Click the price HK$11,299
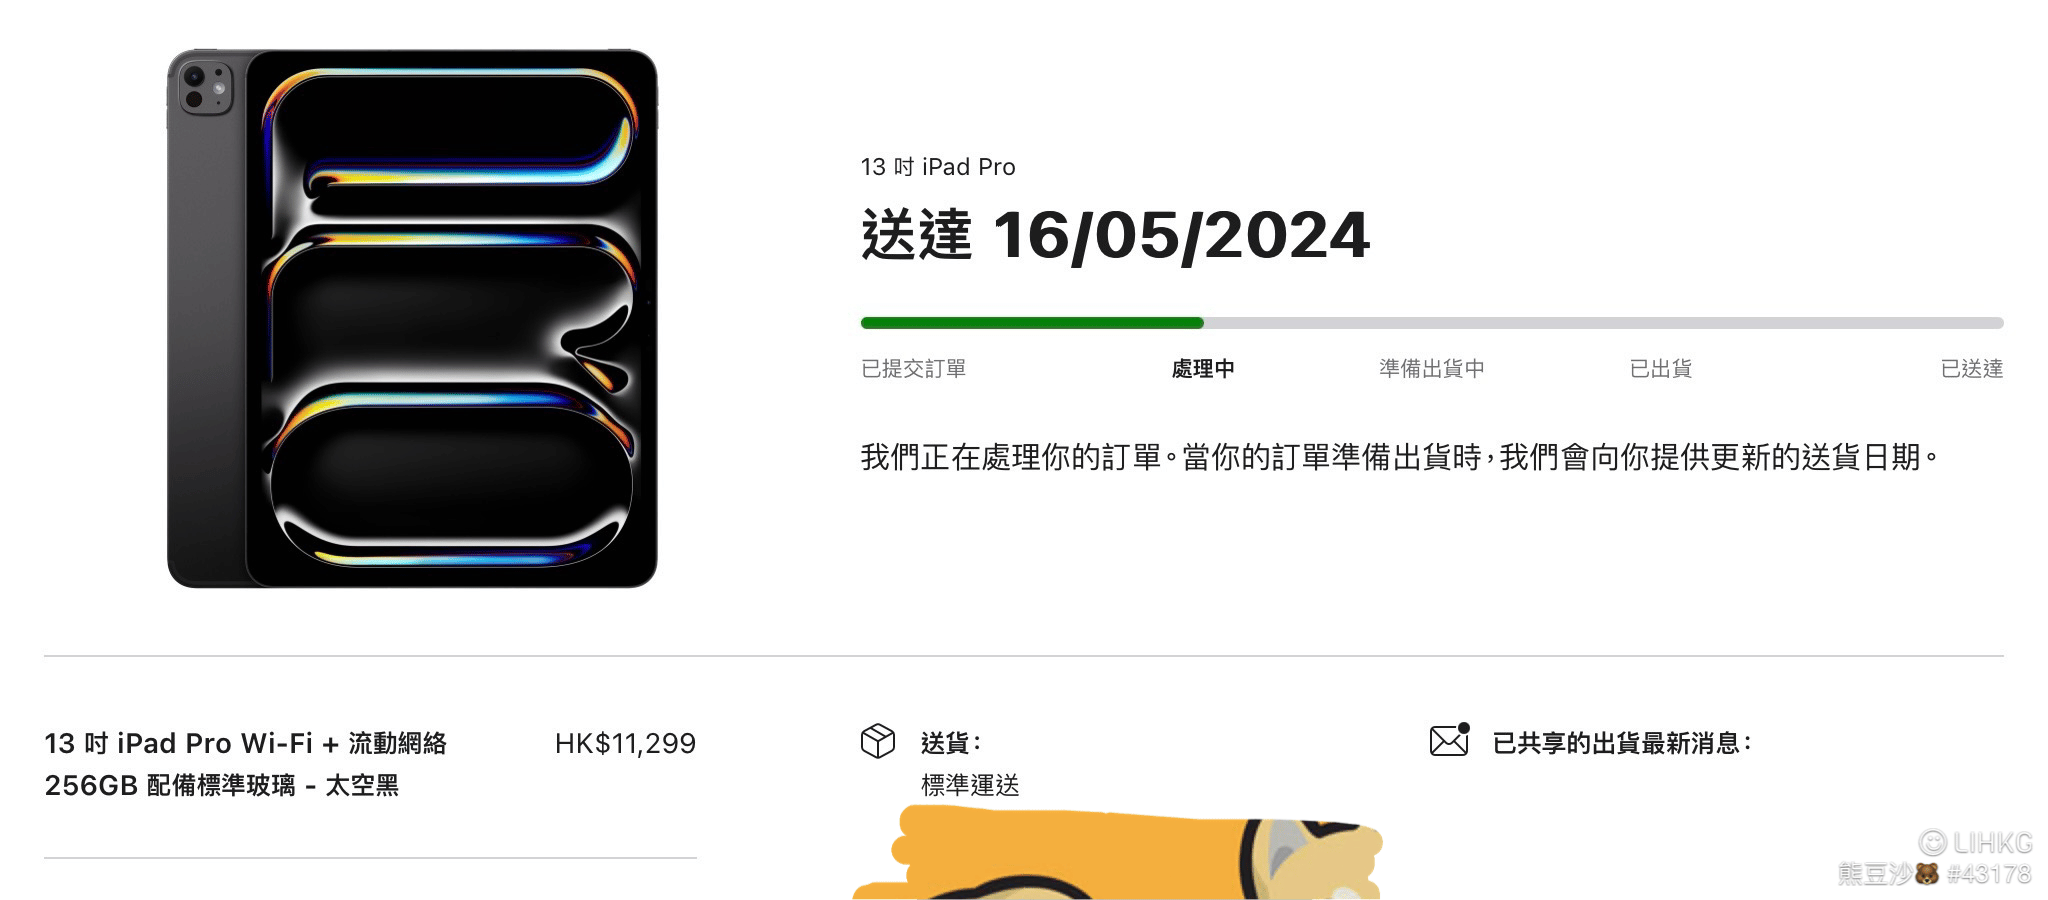This screenshot has height=900, width=2048. [625, 743]
